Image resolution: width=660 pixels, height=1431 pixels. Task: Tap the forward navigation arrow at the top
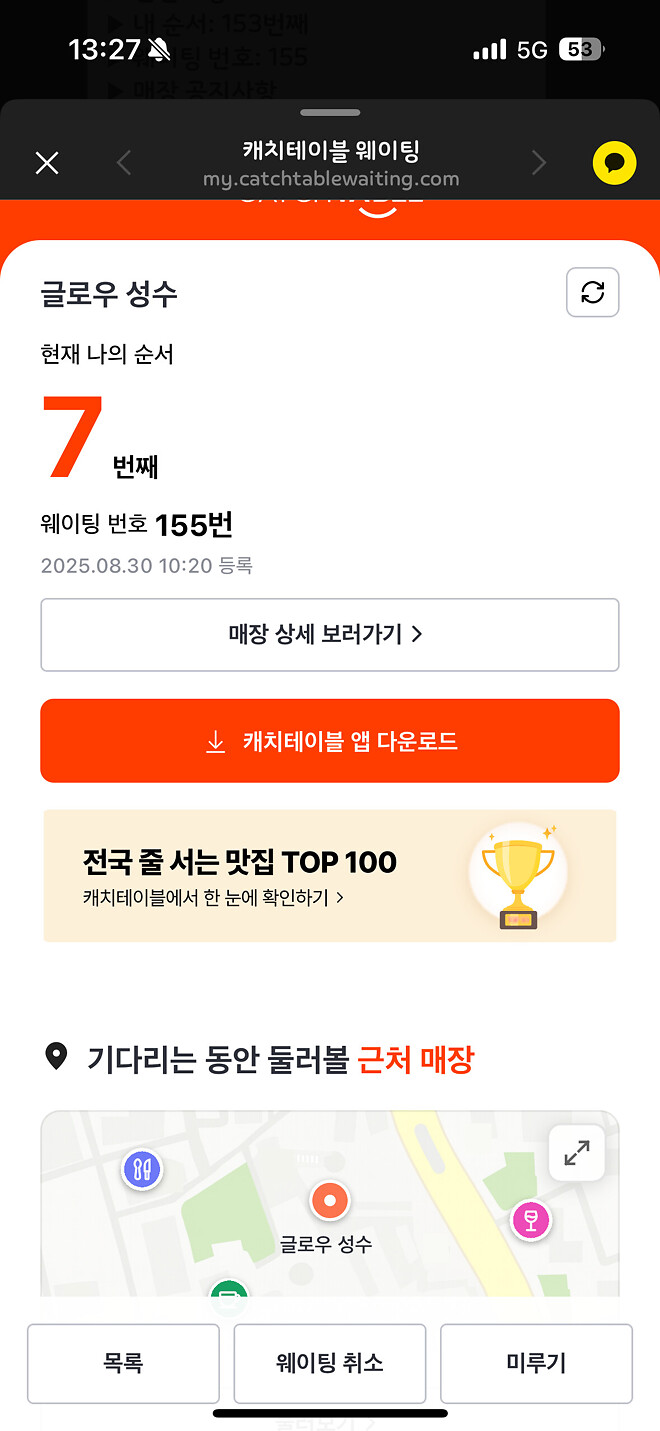point(539,162)
